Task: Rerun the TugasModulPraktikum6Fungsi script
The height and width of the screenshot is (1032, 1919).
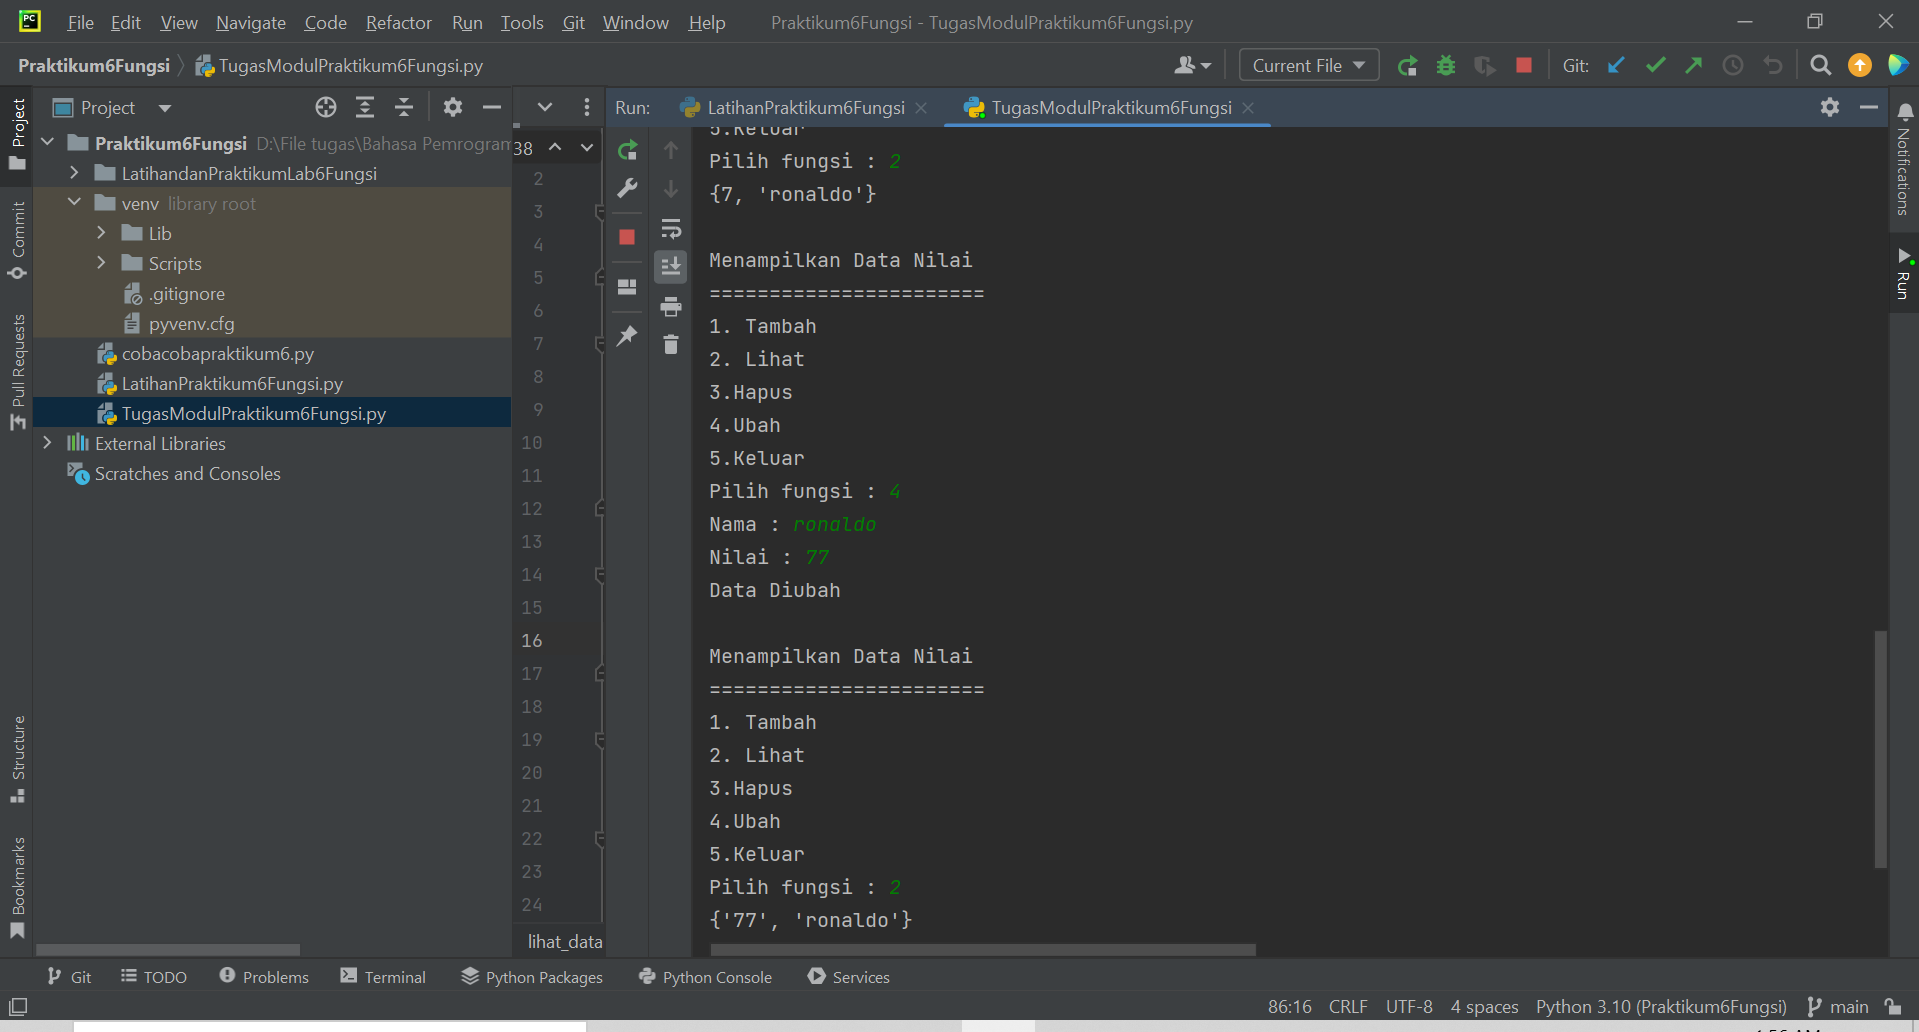Action: tap(627, 151)
